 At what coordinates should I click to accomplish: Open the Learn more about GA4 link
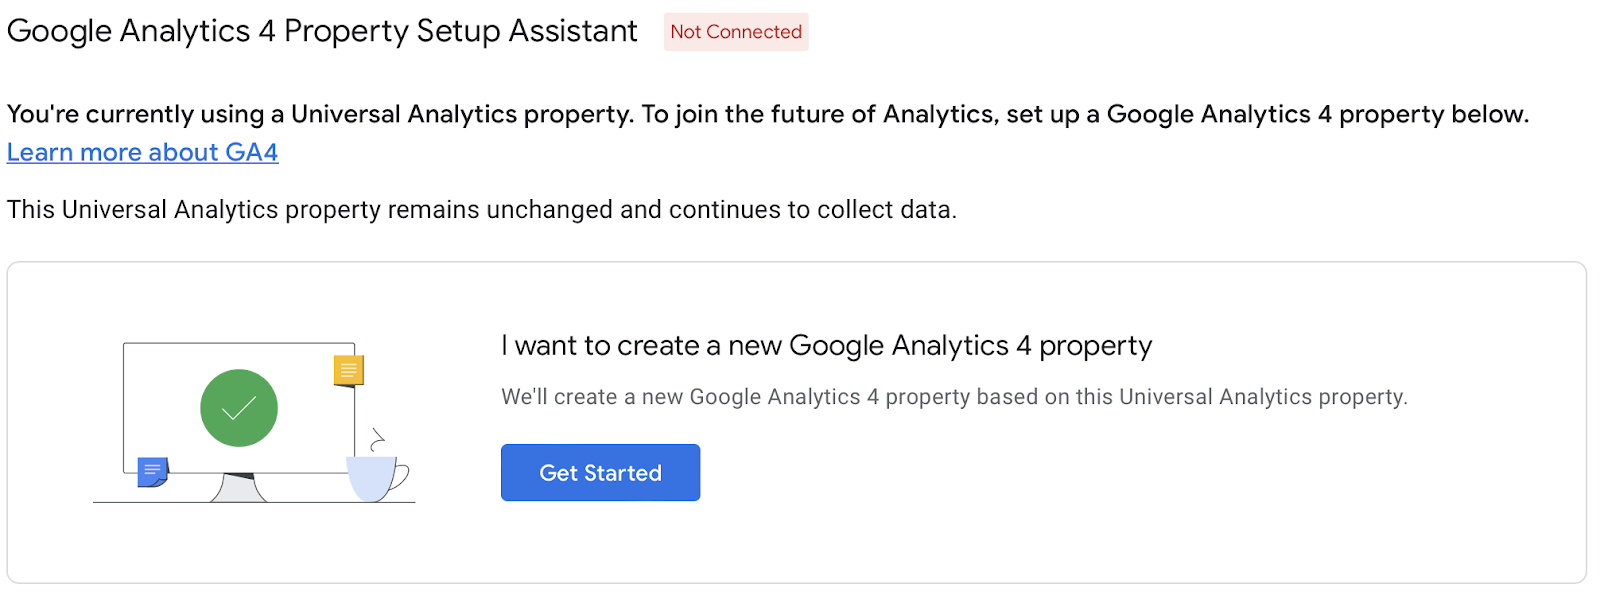[x=142, y=153]
